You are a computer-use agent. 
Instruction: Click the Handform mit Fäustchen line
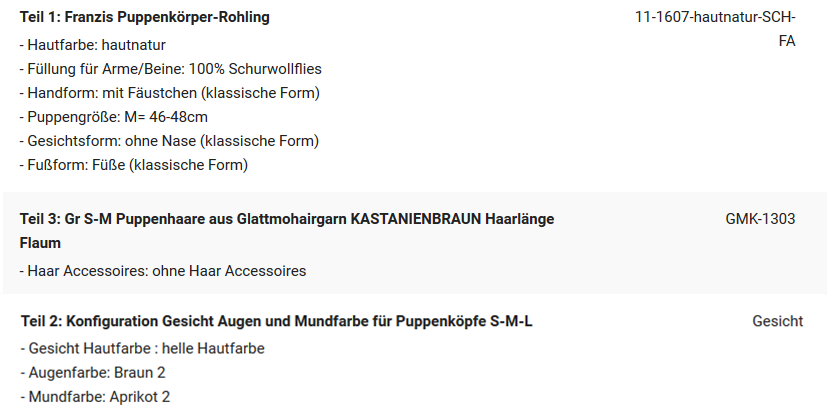pos(170,93)
